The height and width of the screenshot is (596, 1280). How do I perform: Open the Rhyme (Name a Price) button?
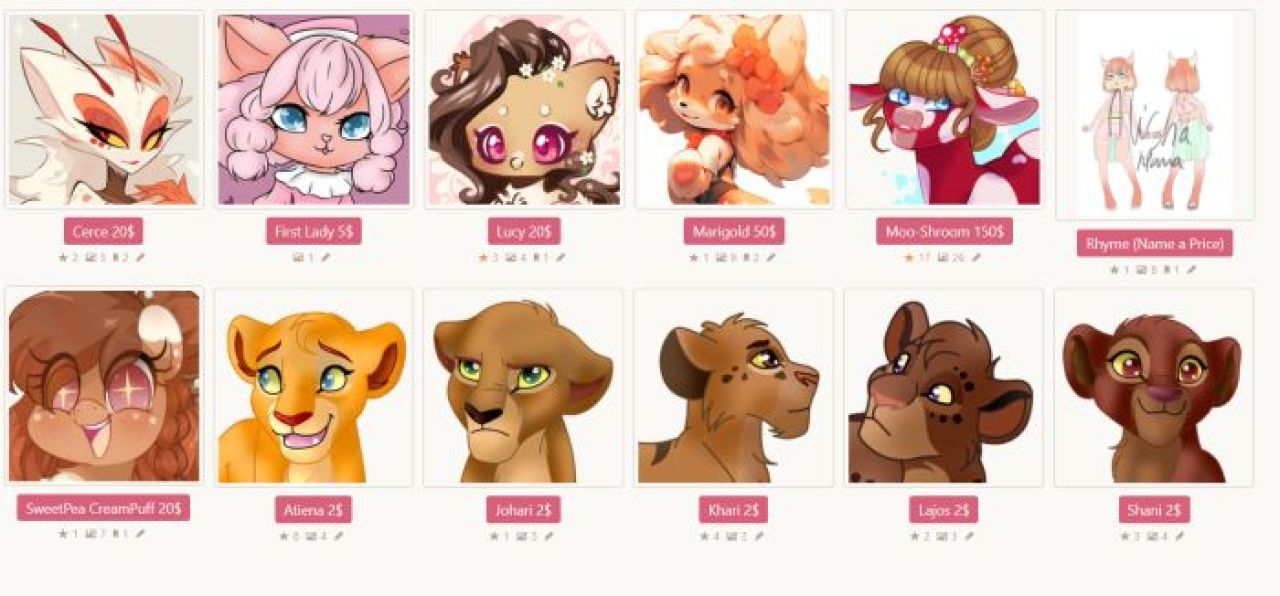[x=1154, y=243]
